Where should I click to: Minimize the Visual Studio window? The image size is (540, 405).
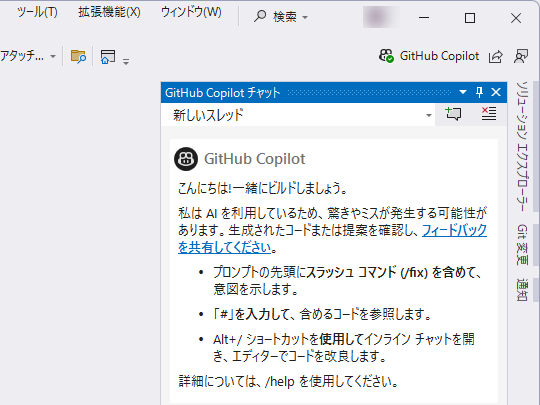tap(424, 17)
